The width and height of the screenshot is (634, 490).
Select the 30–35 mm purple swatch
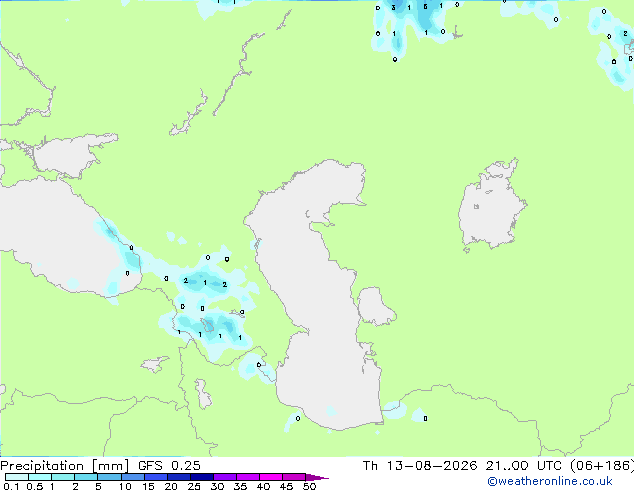(225, 477)
